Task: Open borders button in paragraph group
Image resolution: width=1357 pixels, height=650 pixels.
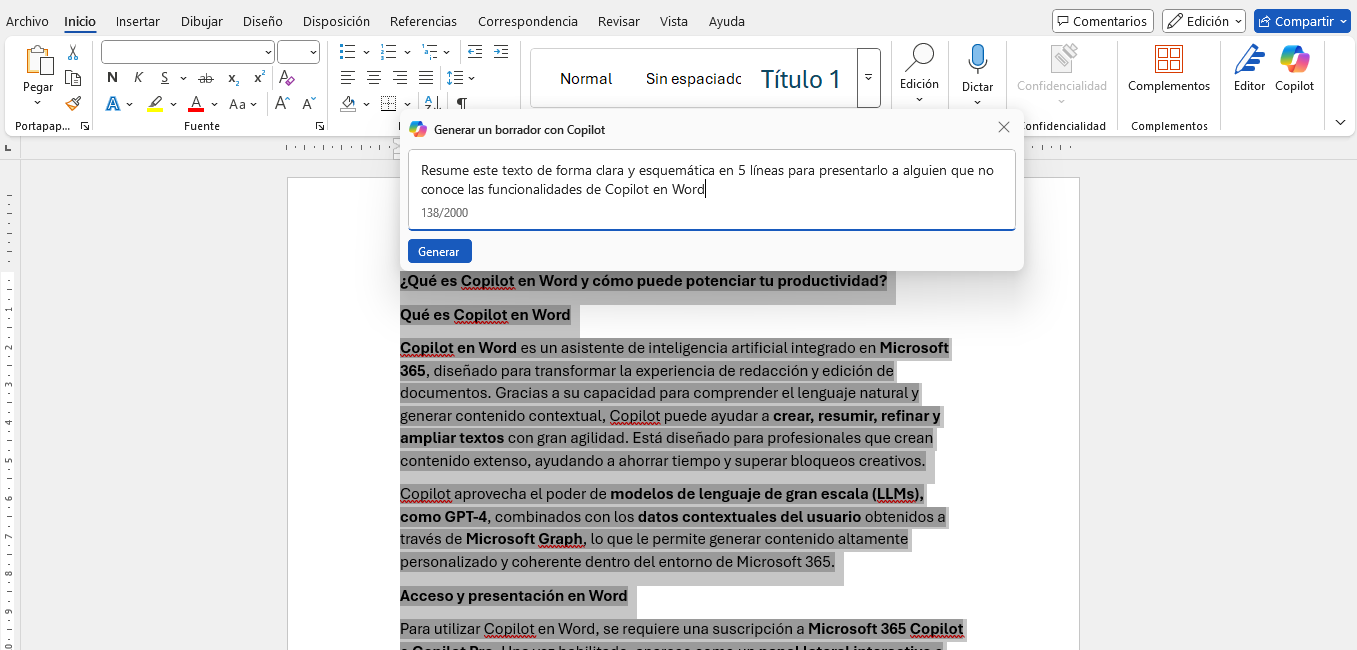Action: pyautogui.click(x=389, y=103)
